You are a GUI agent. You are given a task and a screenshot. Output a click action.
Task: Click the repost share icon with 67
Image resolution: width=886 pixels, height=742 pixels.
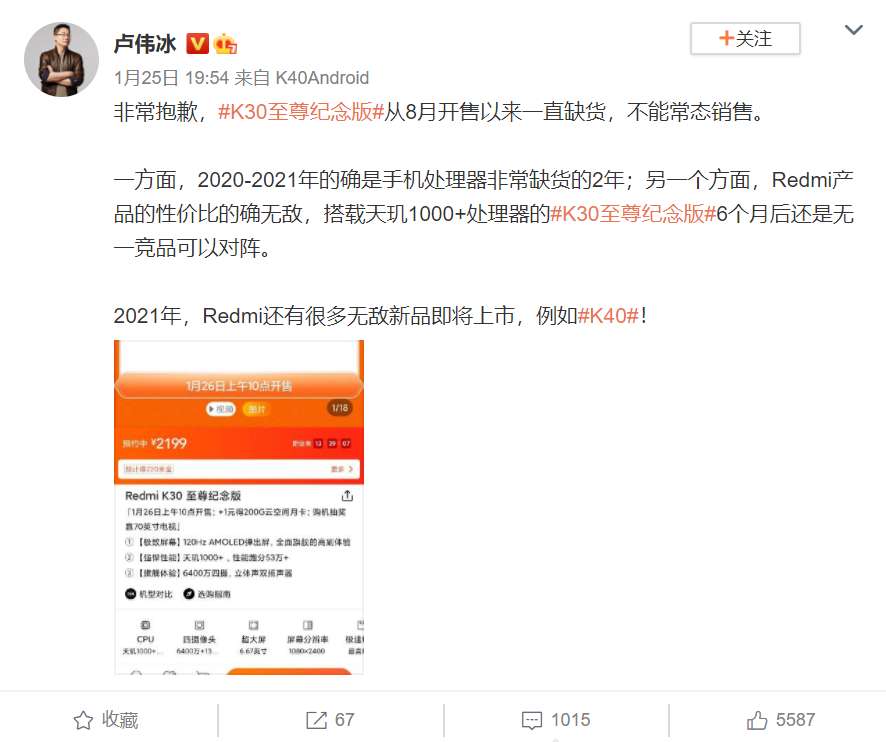(x=316, y=720)
